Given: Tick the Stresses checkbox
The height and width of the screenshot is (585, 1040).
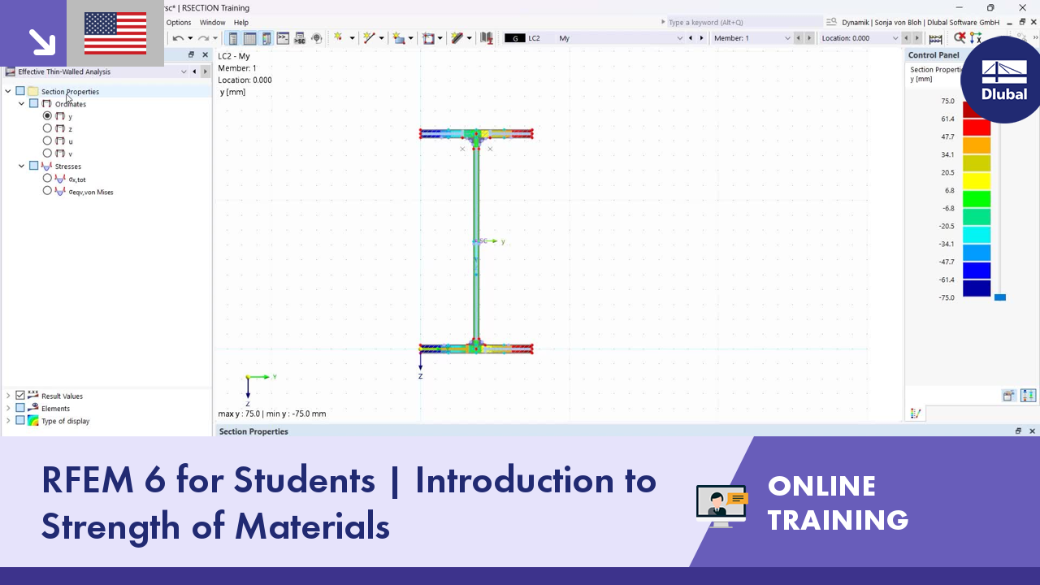Looking at the screenshot, I should point(34,166).
